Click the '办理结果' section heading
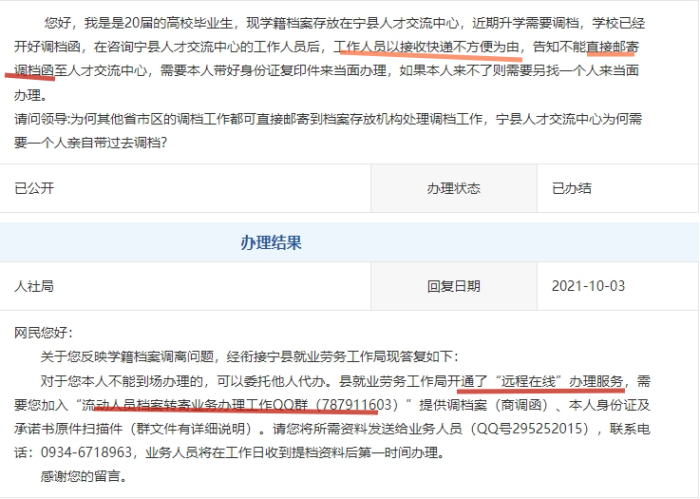This screenshot has width=700, height=499. (271, 242)
